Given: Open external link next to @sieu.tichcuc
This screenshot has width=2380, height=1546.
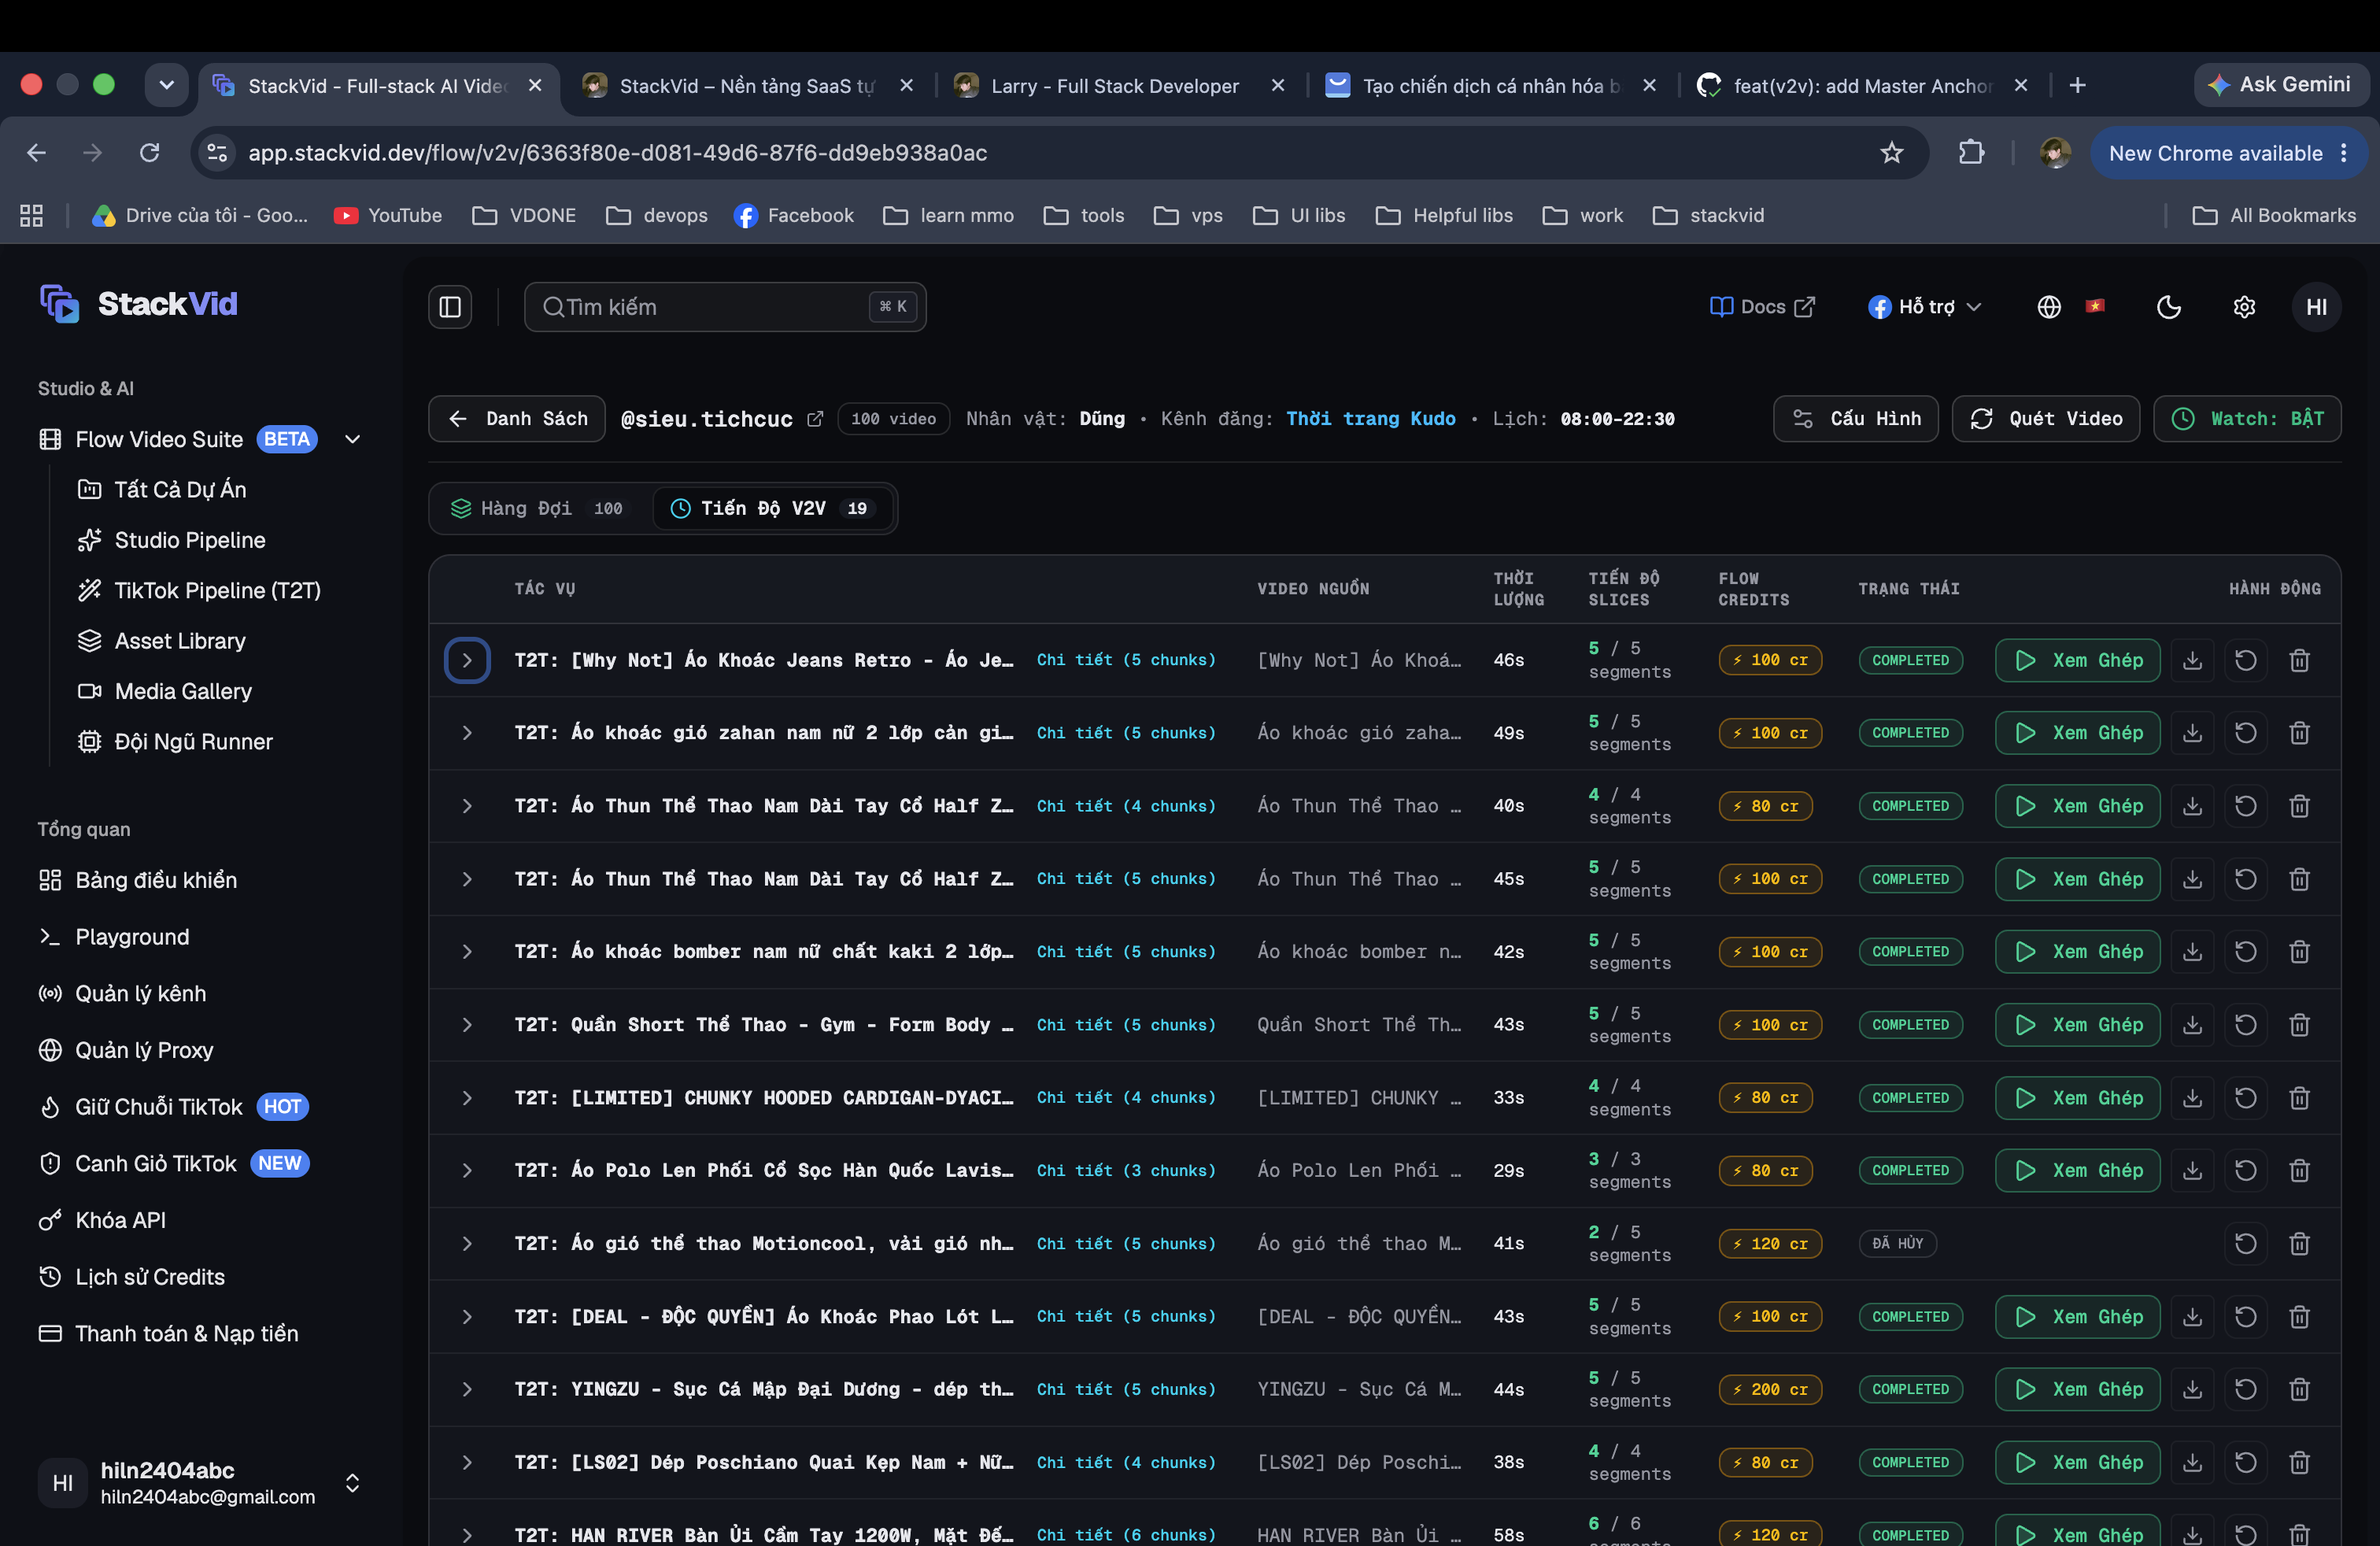Looking at the screenshot, I should pyautogui.click(x=815, y=419).
